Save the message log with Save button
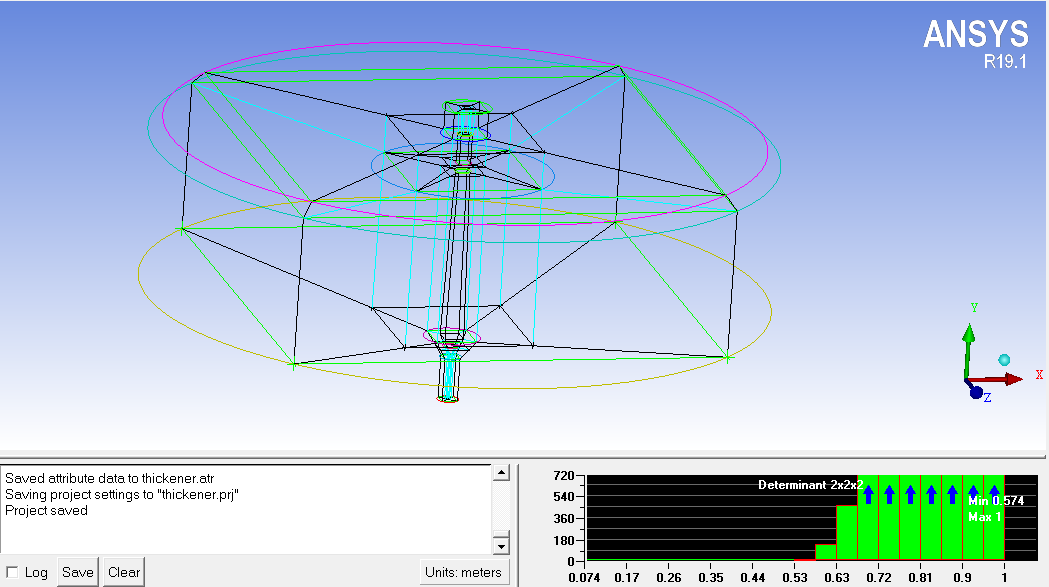Screen dimensions: 1049x587 point(77,573)
